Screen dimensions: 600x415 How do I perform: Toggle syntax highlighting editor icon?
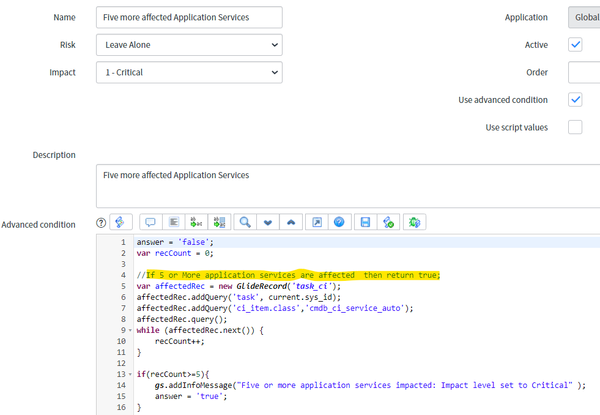(121, 222)
